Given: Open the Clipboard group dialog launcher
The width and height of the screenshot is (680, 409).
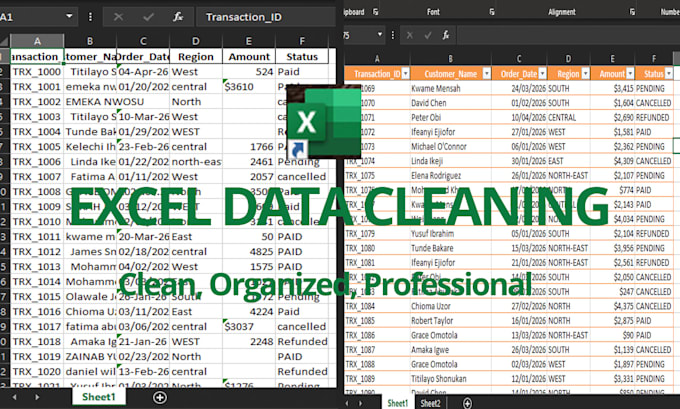Looking at the screenshot, I should pos(376,12).
